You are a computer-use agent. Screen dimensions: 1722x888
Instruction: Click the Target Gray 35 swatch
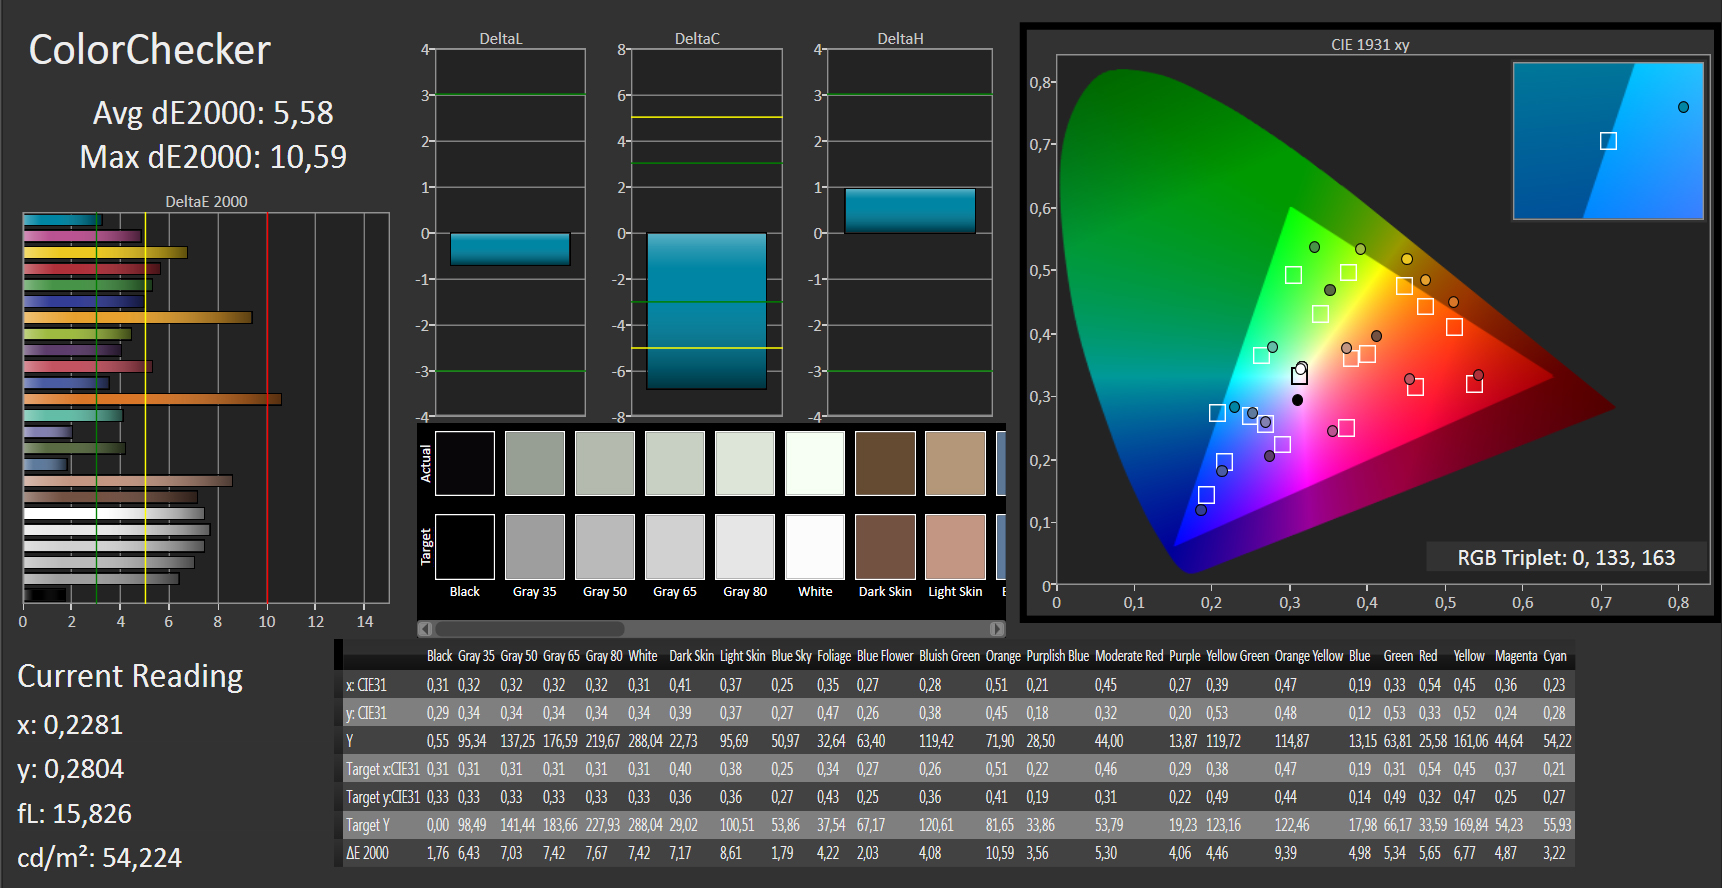click(x=535, y=547)
